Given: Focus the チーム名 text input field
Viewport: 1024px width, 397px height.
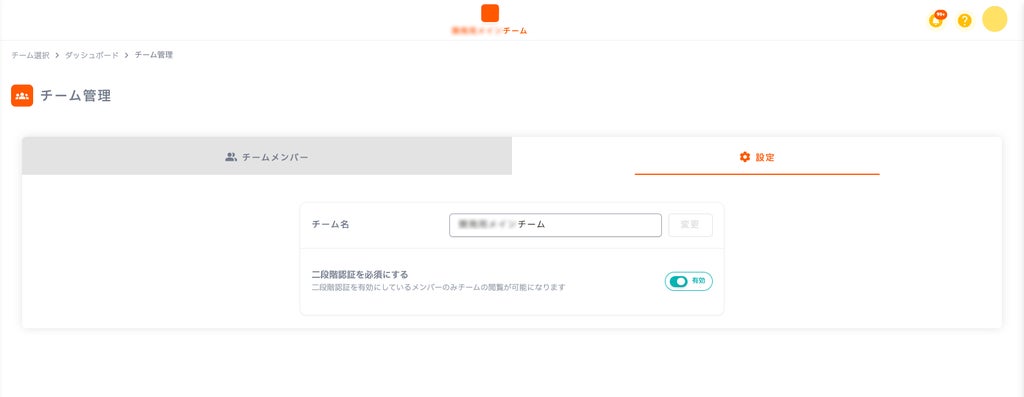Looking at the screenshot, I should click(x=555, y=225).
